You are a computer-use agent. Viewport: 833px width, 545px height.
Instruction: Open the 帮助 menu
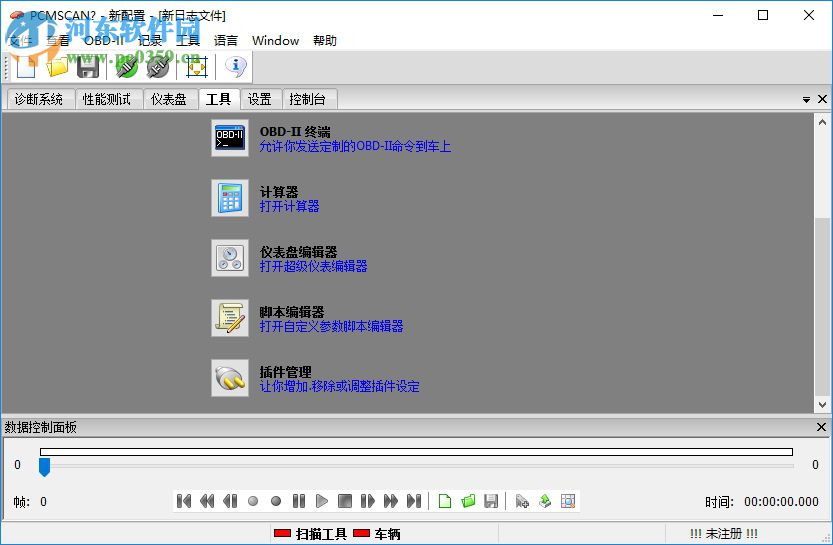[x=325, y=40]
